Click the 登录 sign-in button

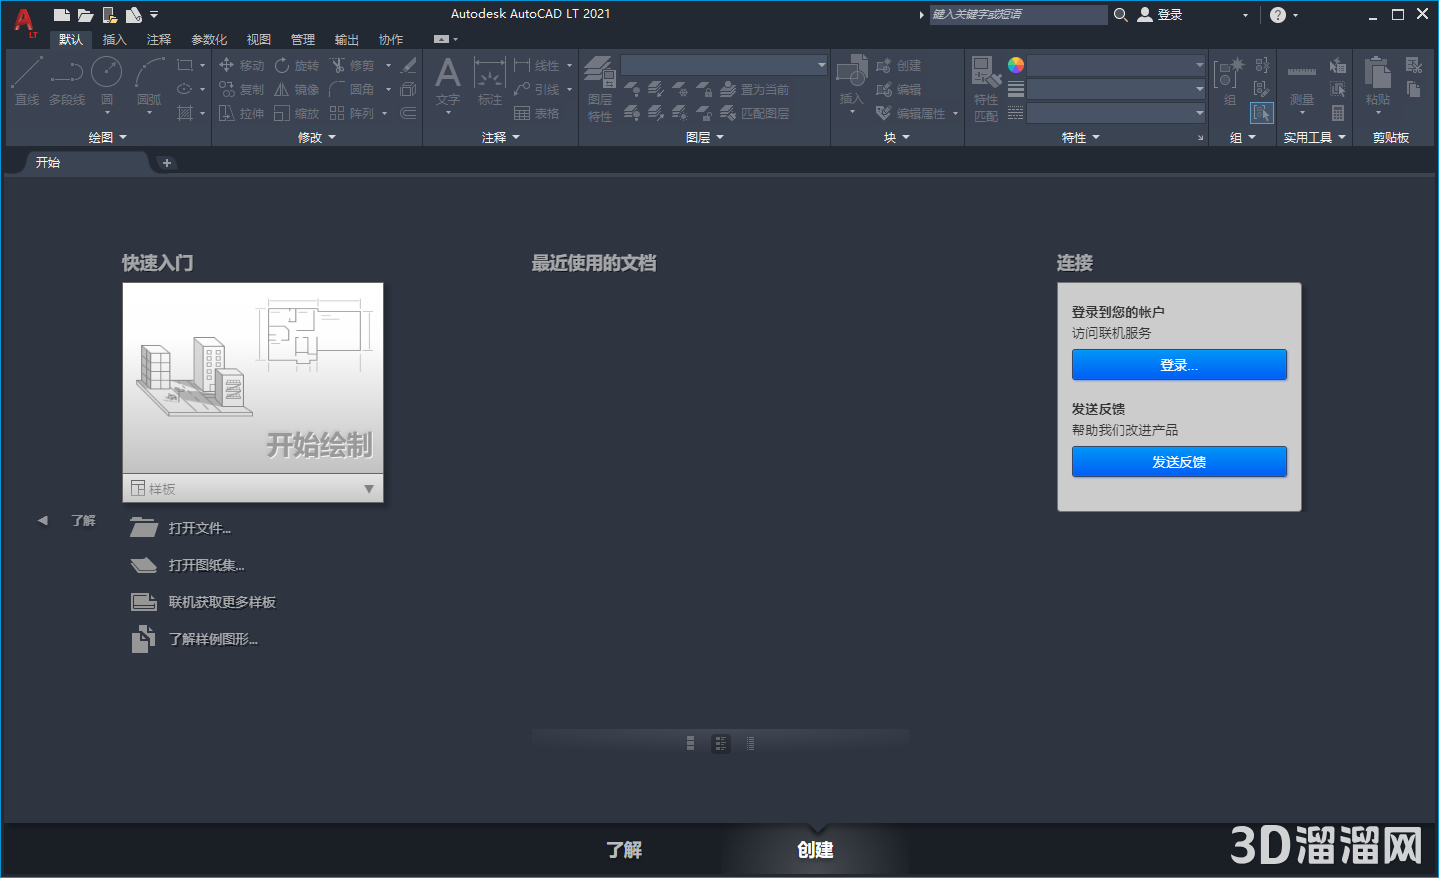(1178, 364)
